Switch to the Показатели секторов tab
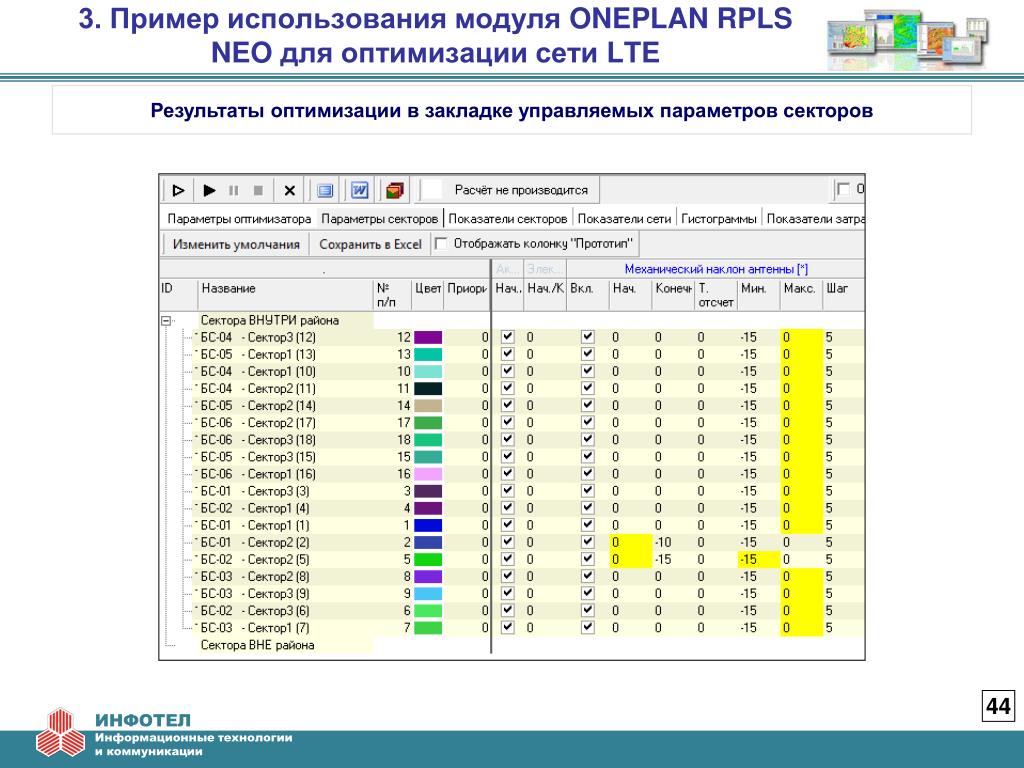Image resolution: width=1024 pixels, height=768 pixels. pos(507,219)
